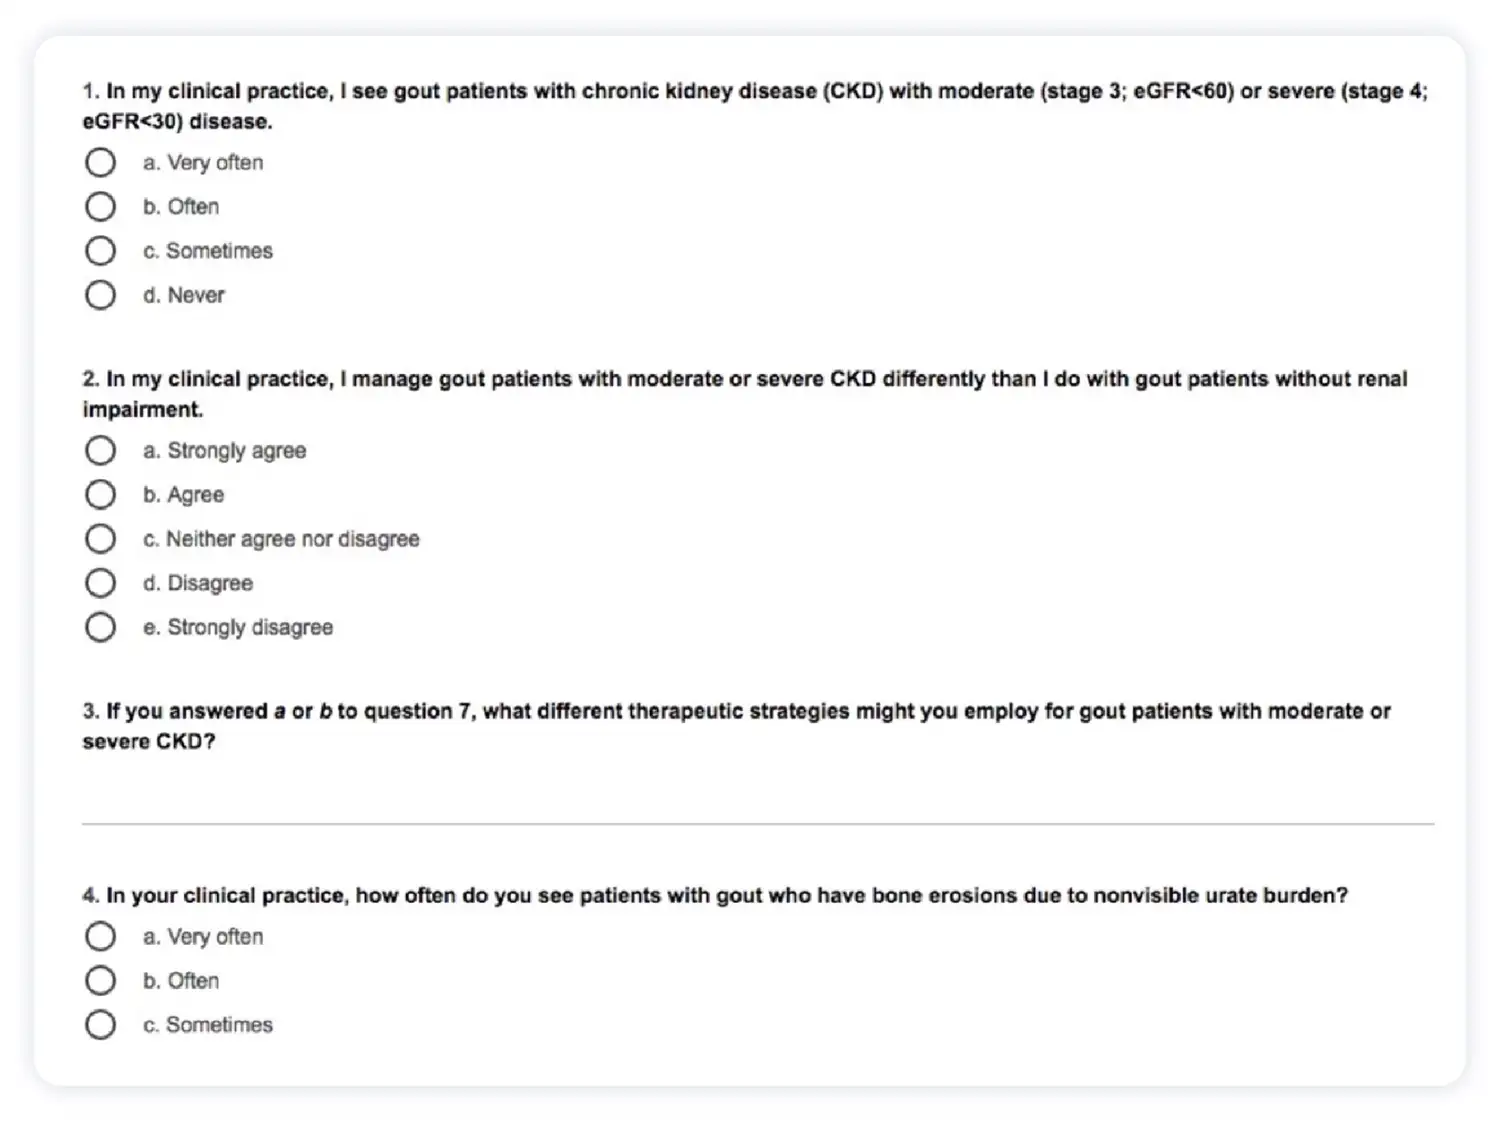Click the "d. Never" option label text

pos(184,295)
